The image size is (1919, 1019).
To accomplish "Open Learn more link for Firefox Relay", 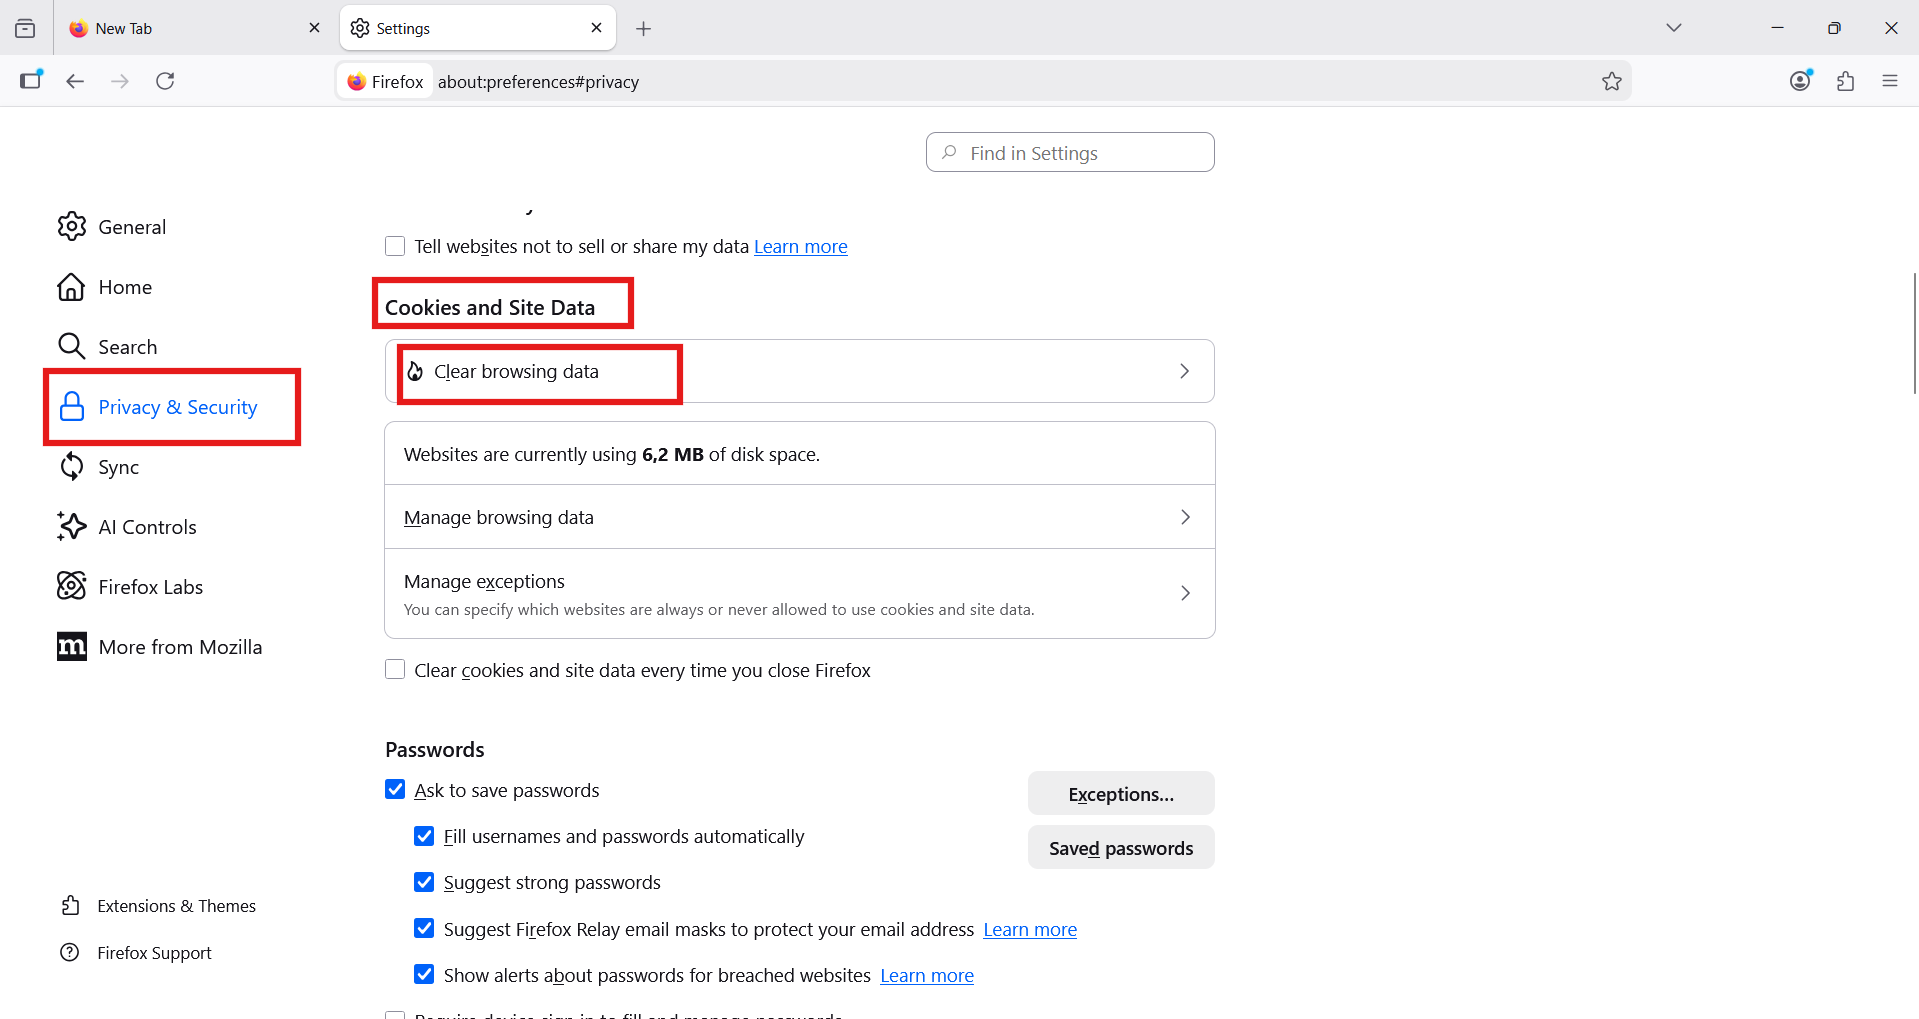I will pos(1030,929).
